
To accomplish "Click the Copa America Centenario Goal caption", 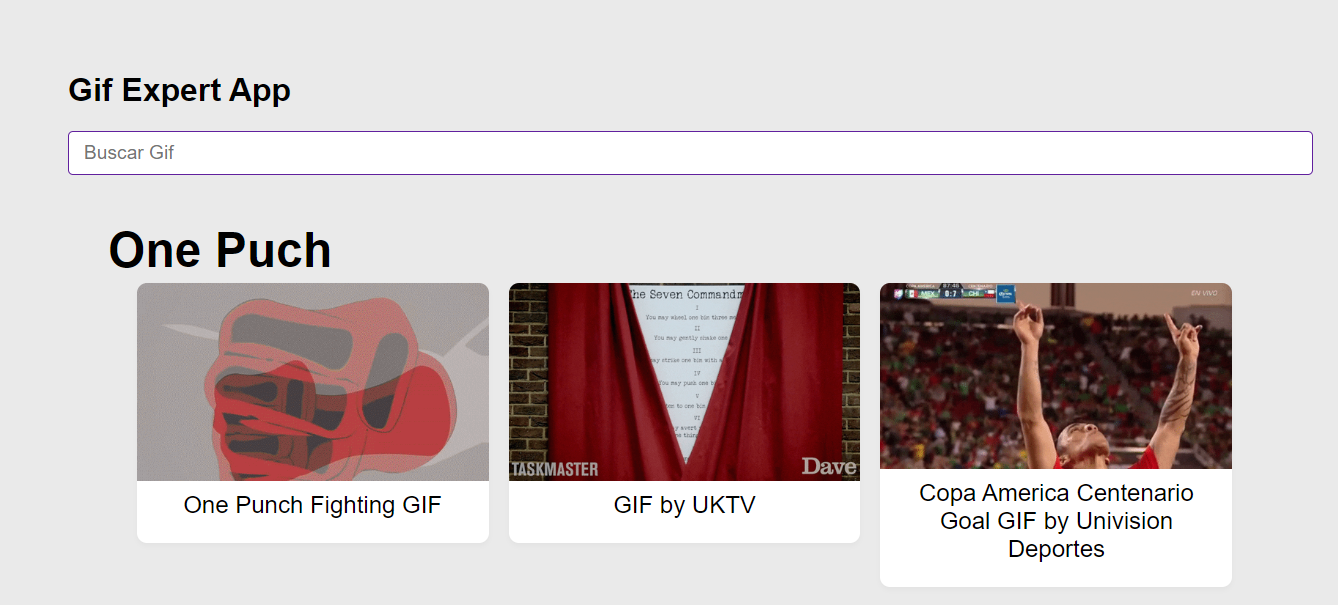I will click(x=1056, y=521).
